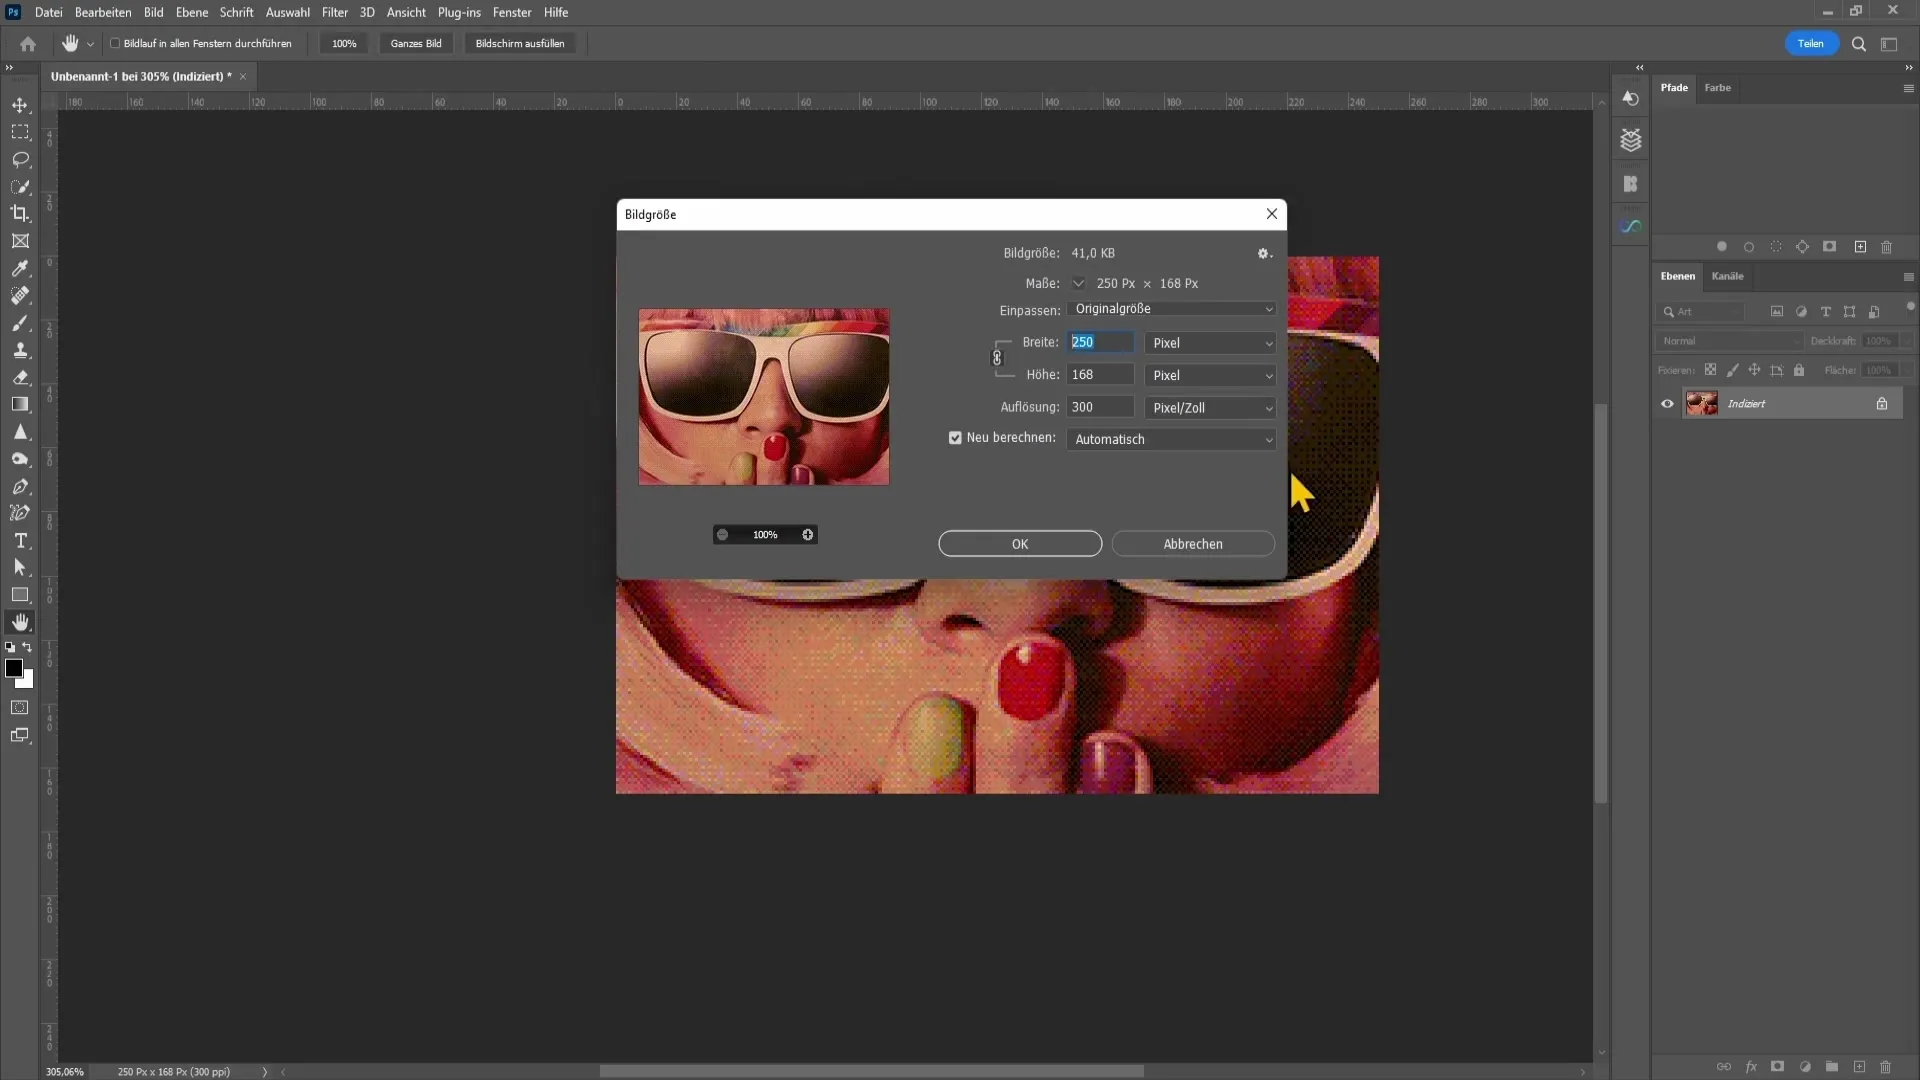Viewport: 1920px width, 1080px height.
Task: Select the Clone Stamp tool
Action: 20,350
